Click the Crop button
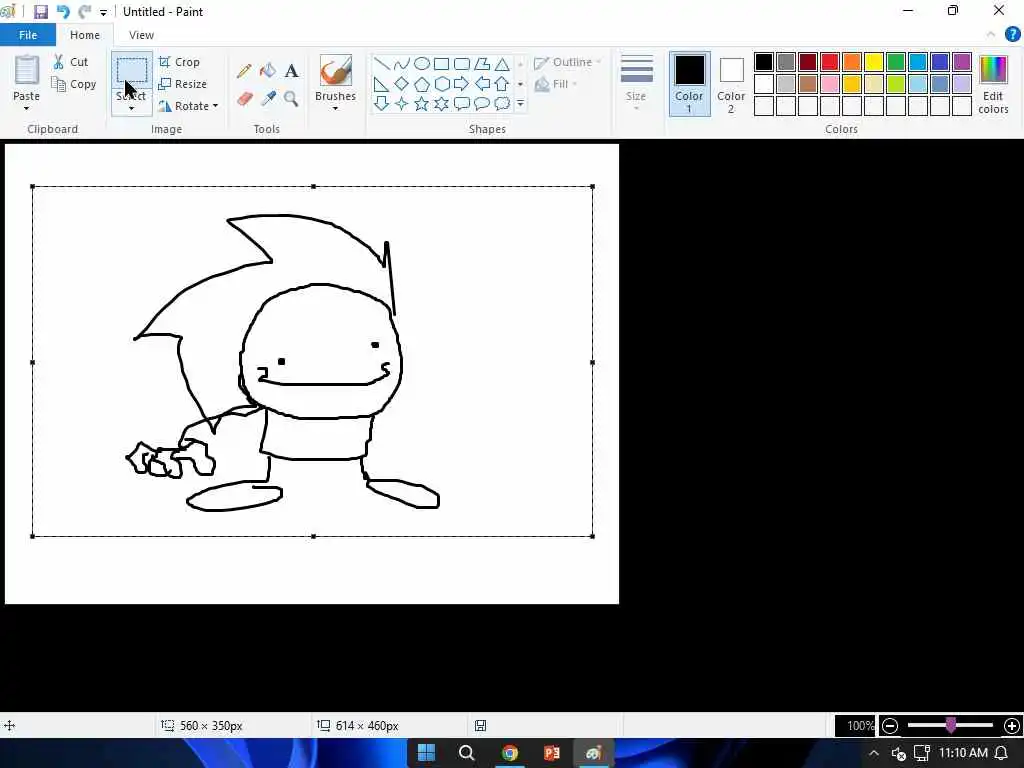This screenshot has width=1024, height=768. (x=179, y=62)
